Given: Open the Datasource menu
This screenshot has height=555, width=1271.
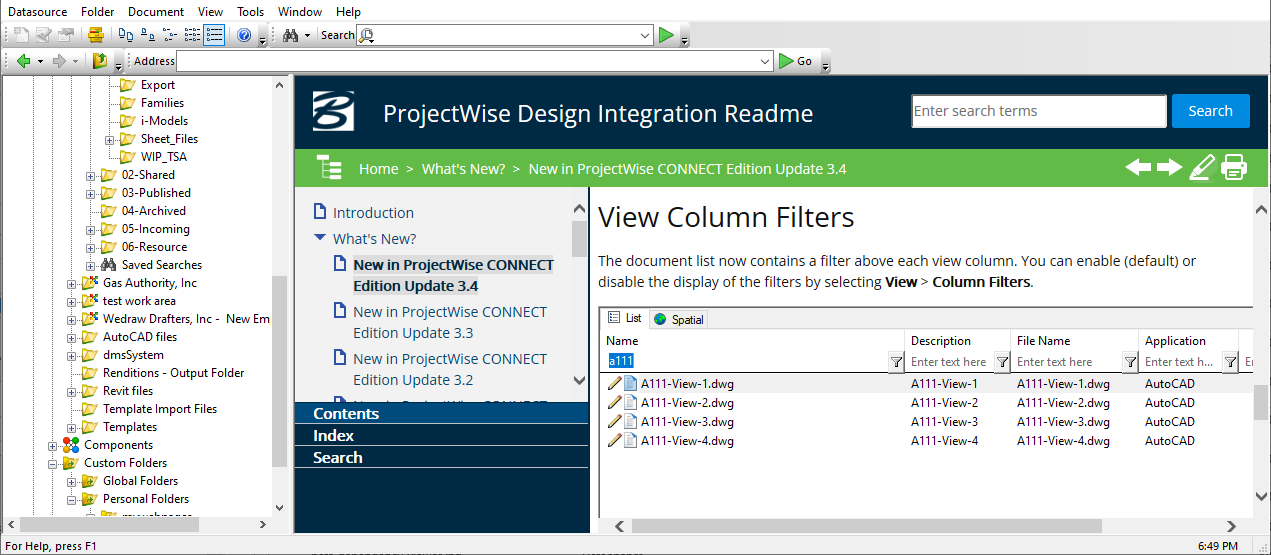Looking at the screenshot, I should coord(37,11).
